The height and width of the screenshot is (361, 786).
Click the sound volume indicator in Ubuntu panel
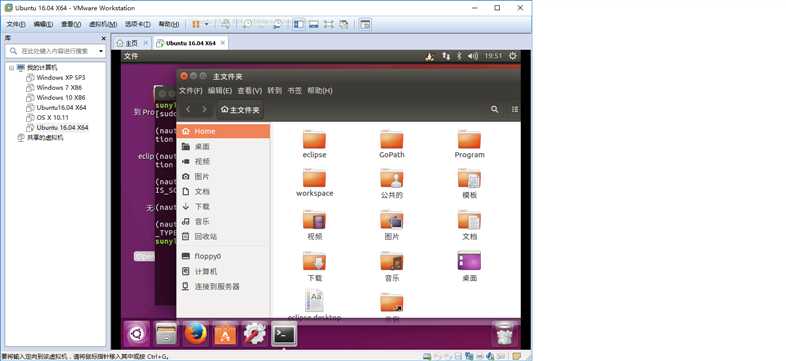pyautogui.click(x=473, y=56)
